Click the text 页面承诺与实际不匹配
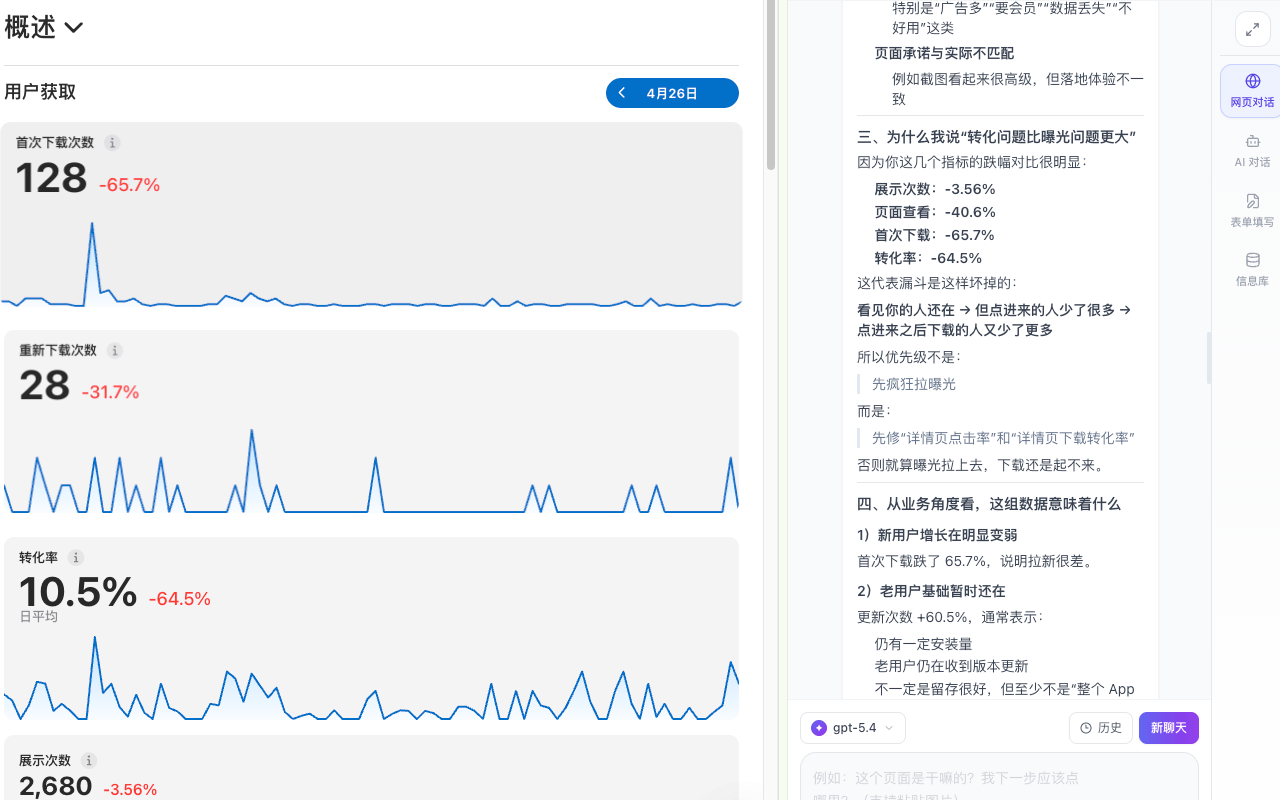1280x800 pixels. (944, 53)
